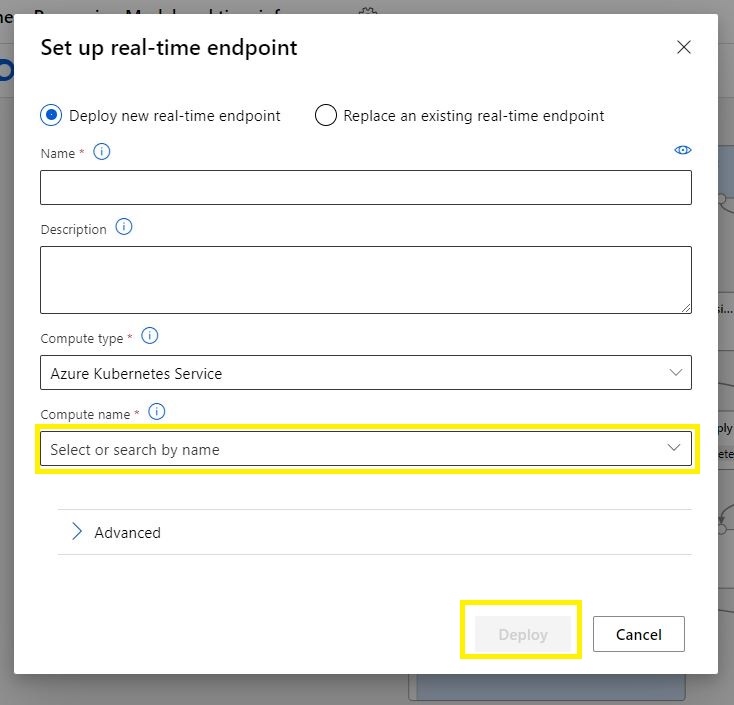Click the Compute type info icon
The width and height of the screenshot is (734, 705).
pos(150,336)
